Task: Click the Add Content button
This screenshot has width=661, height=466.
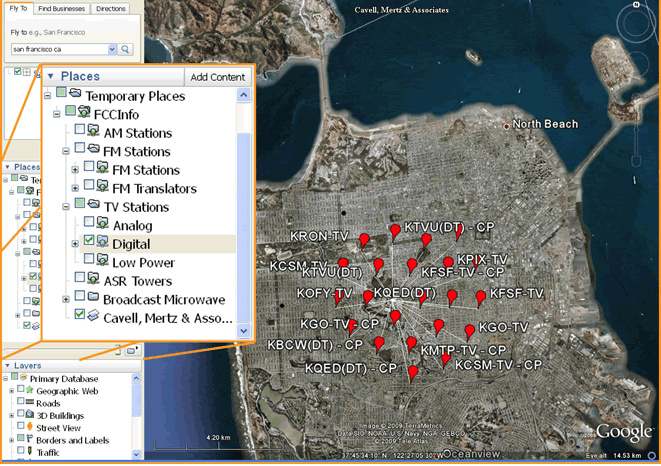Action: click(218, 77)
